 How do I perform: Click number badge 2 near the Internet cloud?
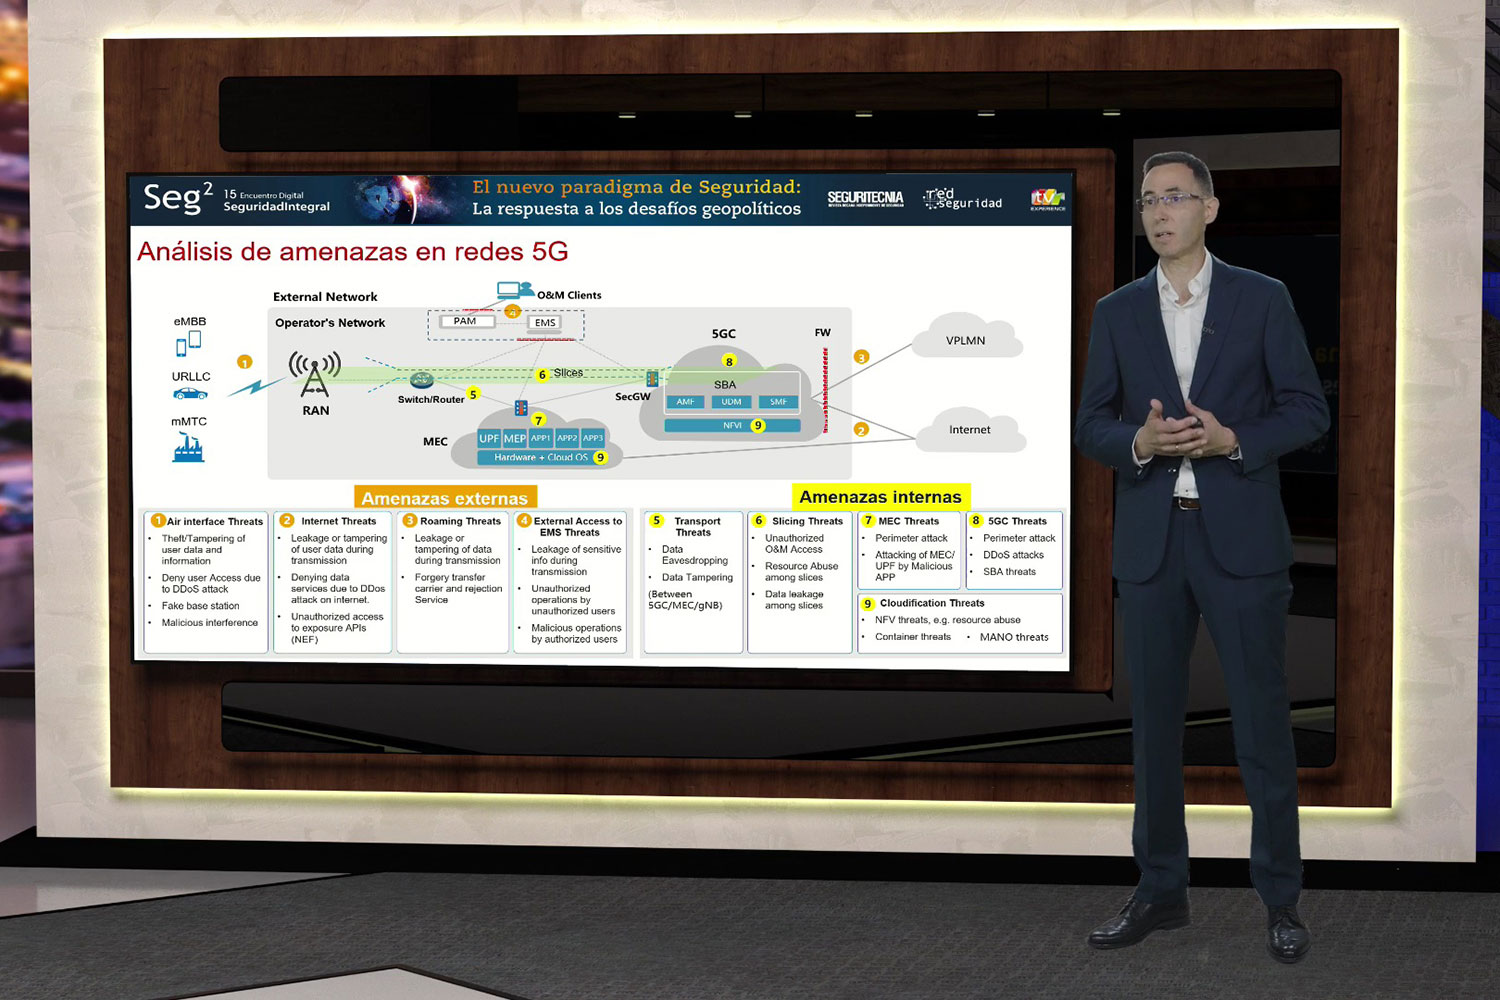point(861,430)
